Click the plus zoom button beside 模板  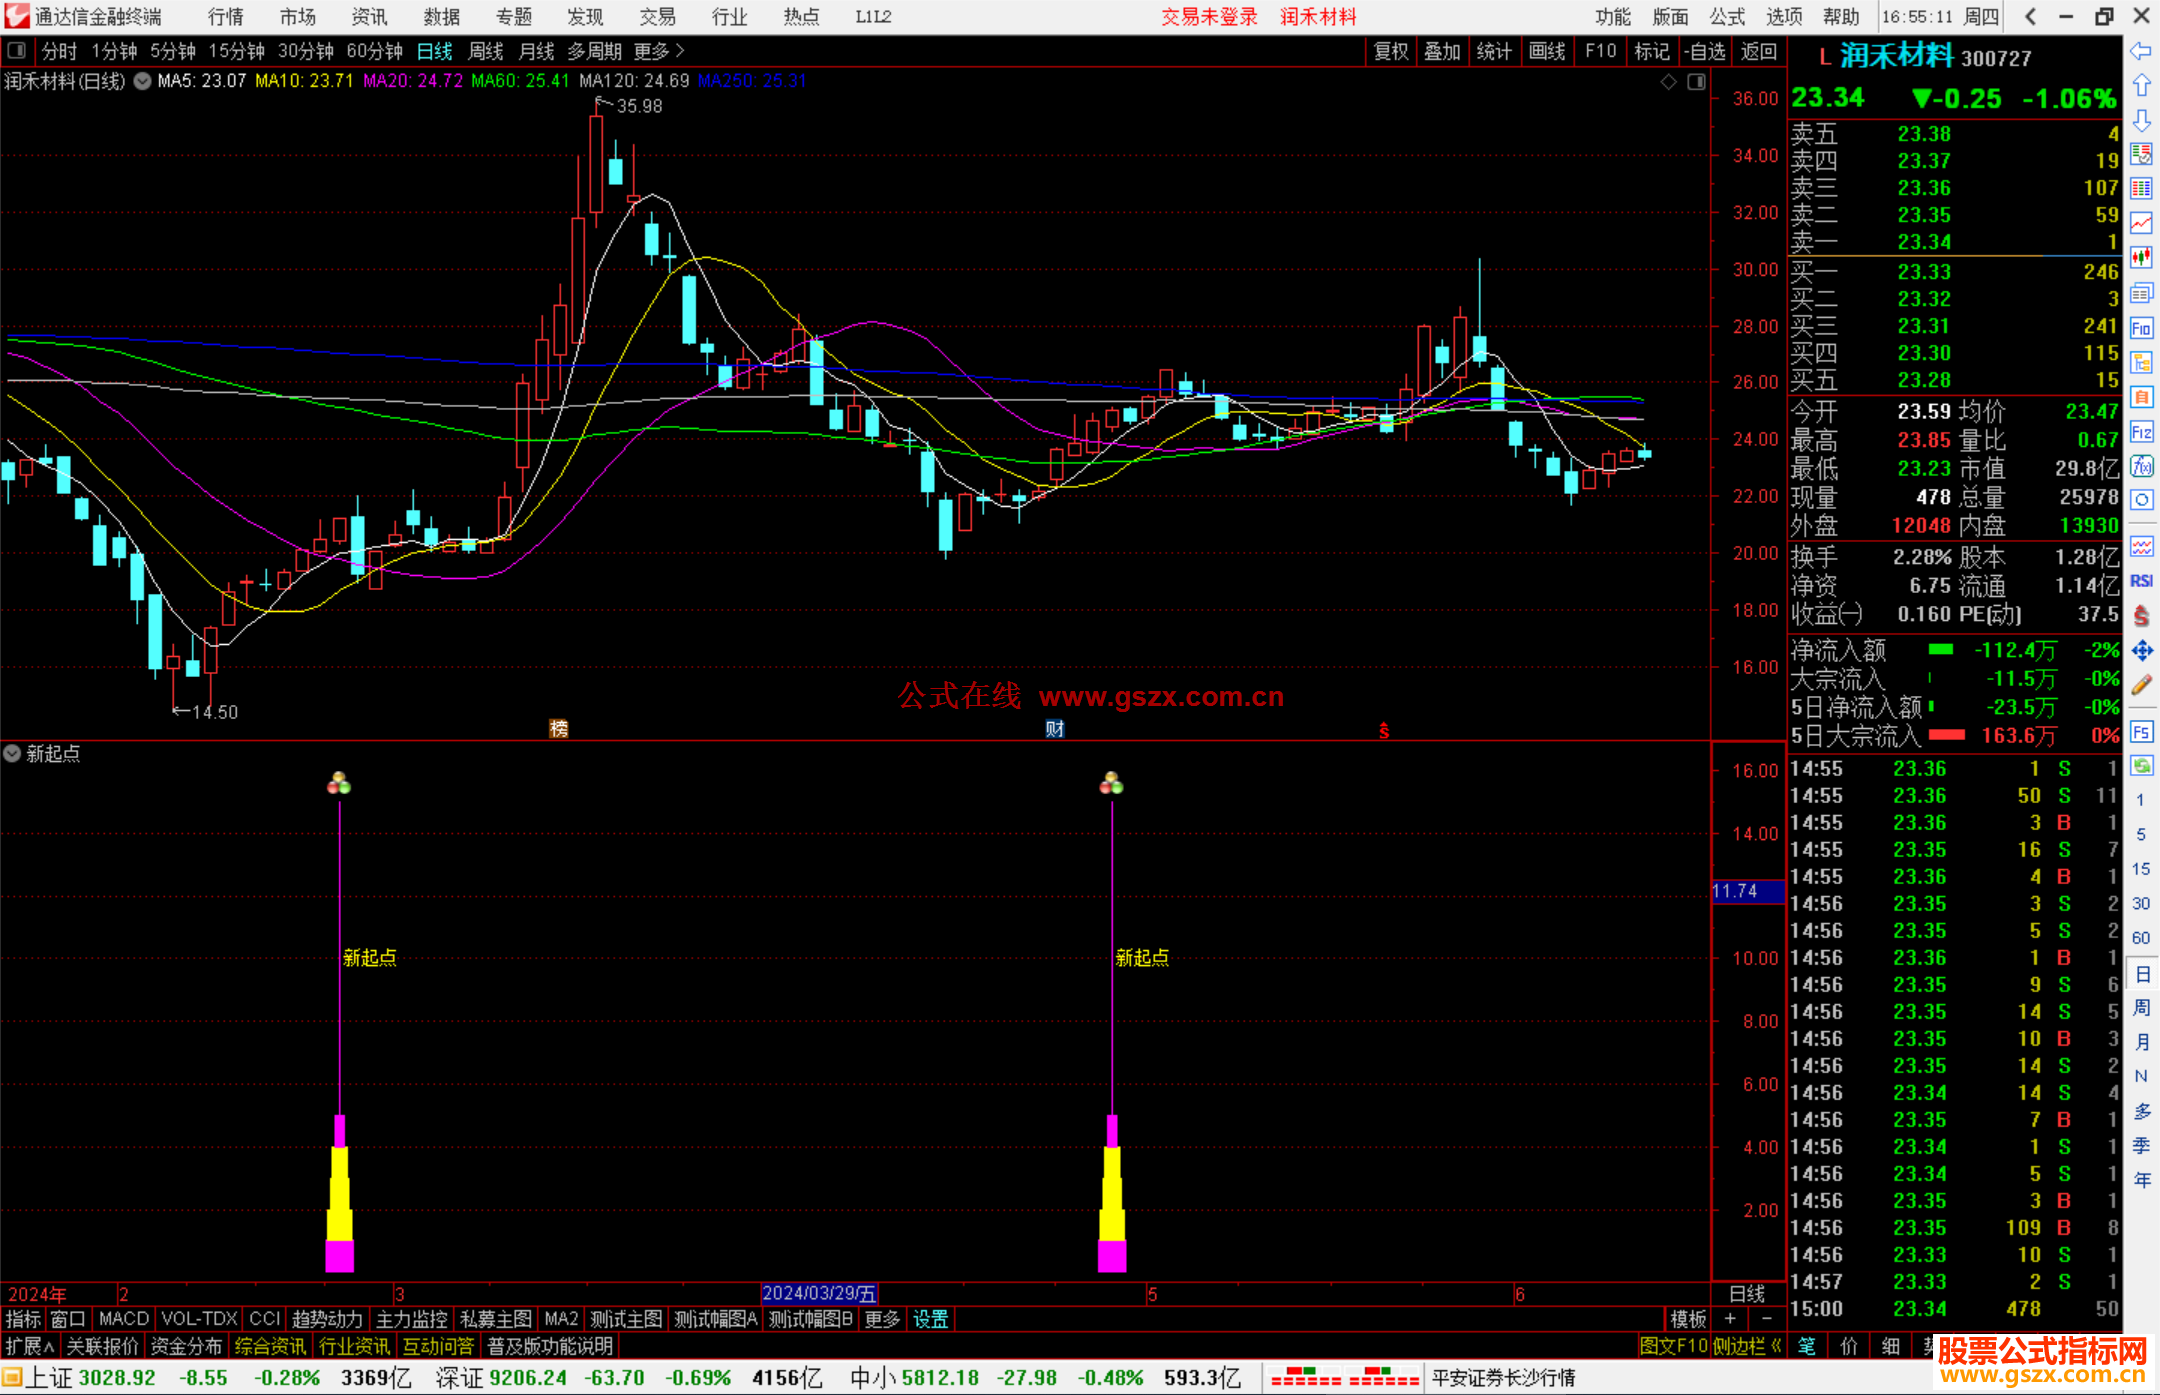pos(1730,1319)
